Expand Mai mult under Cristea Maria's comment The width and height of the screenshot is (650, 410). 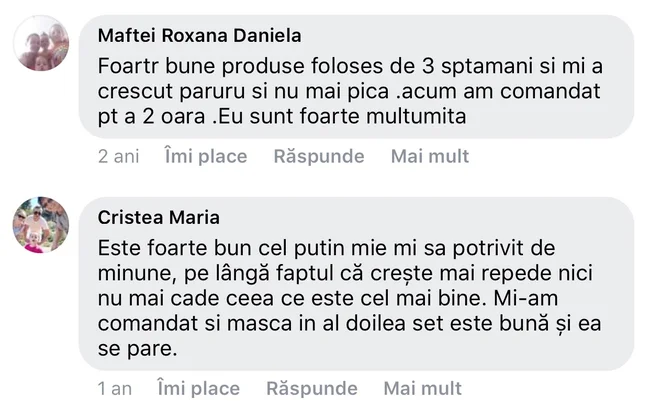click(x=422, y=388)
